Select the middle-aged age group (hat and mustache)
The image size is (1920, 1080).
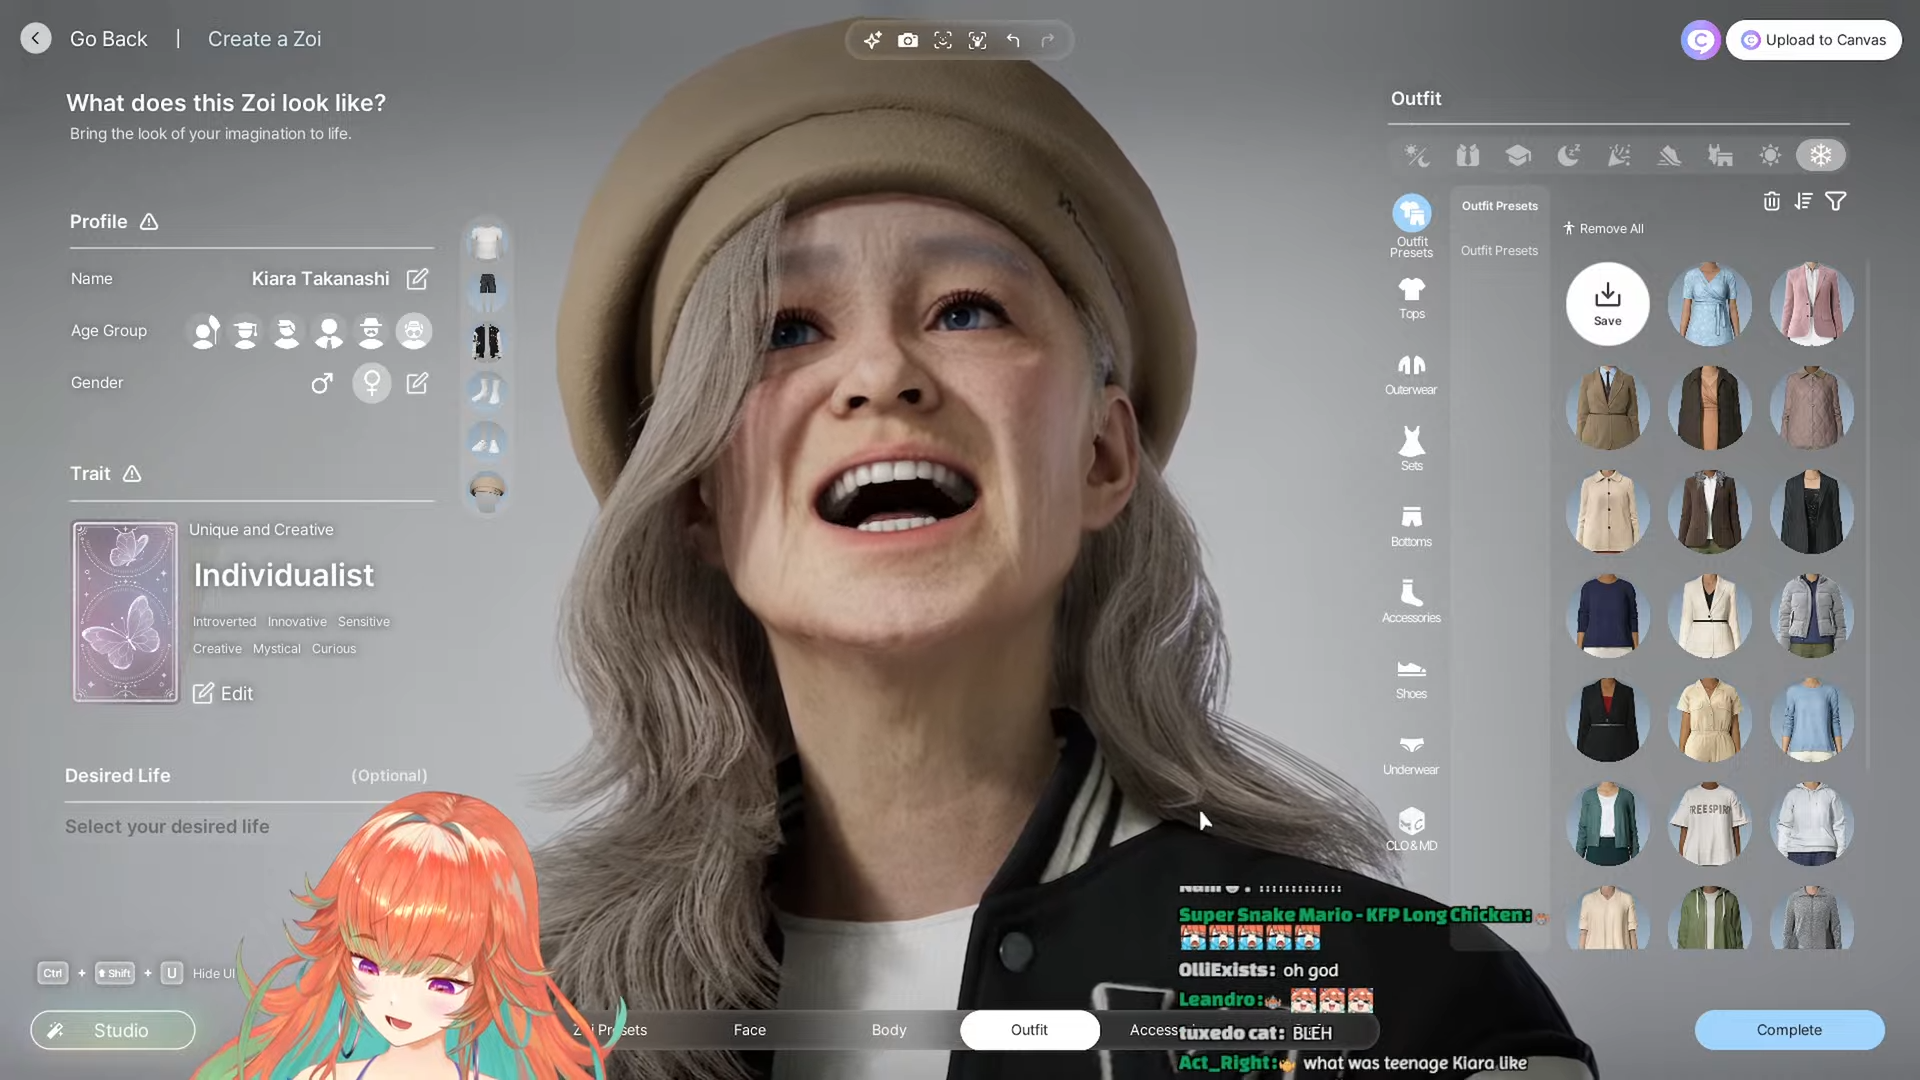click(371, 331)
